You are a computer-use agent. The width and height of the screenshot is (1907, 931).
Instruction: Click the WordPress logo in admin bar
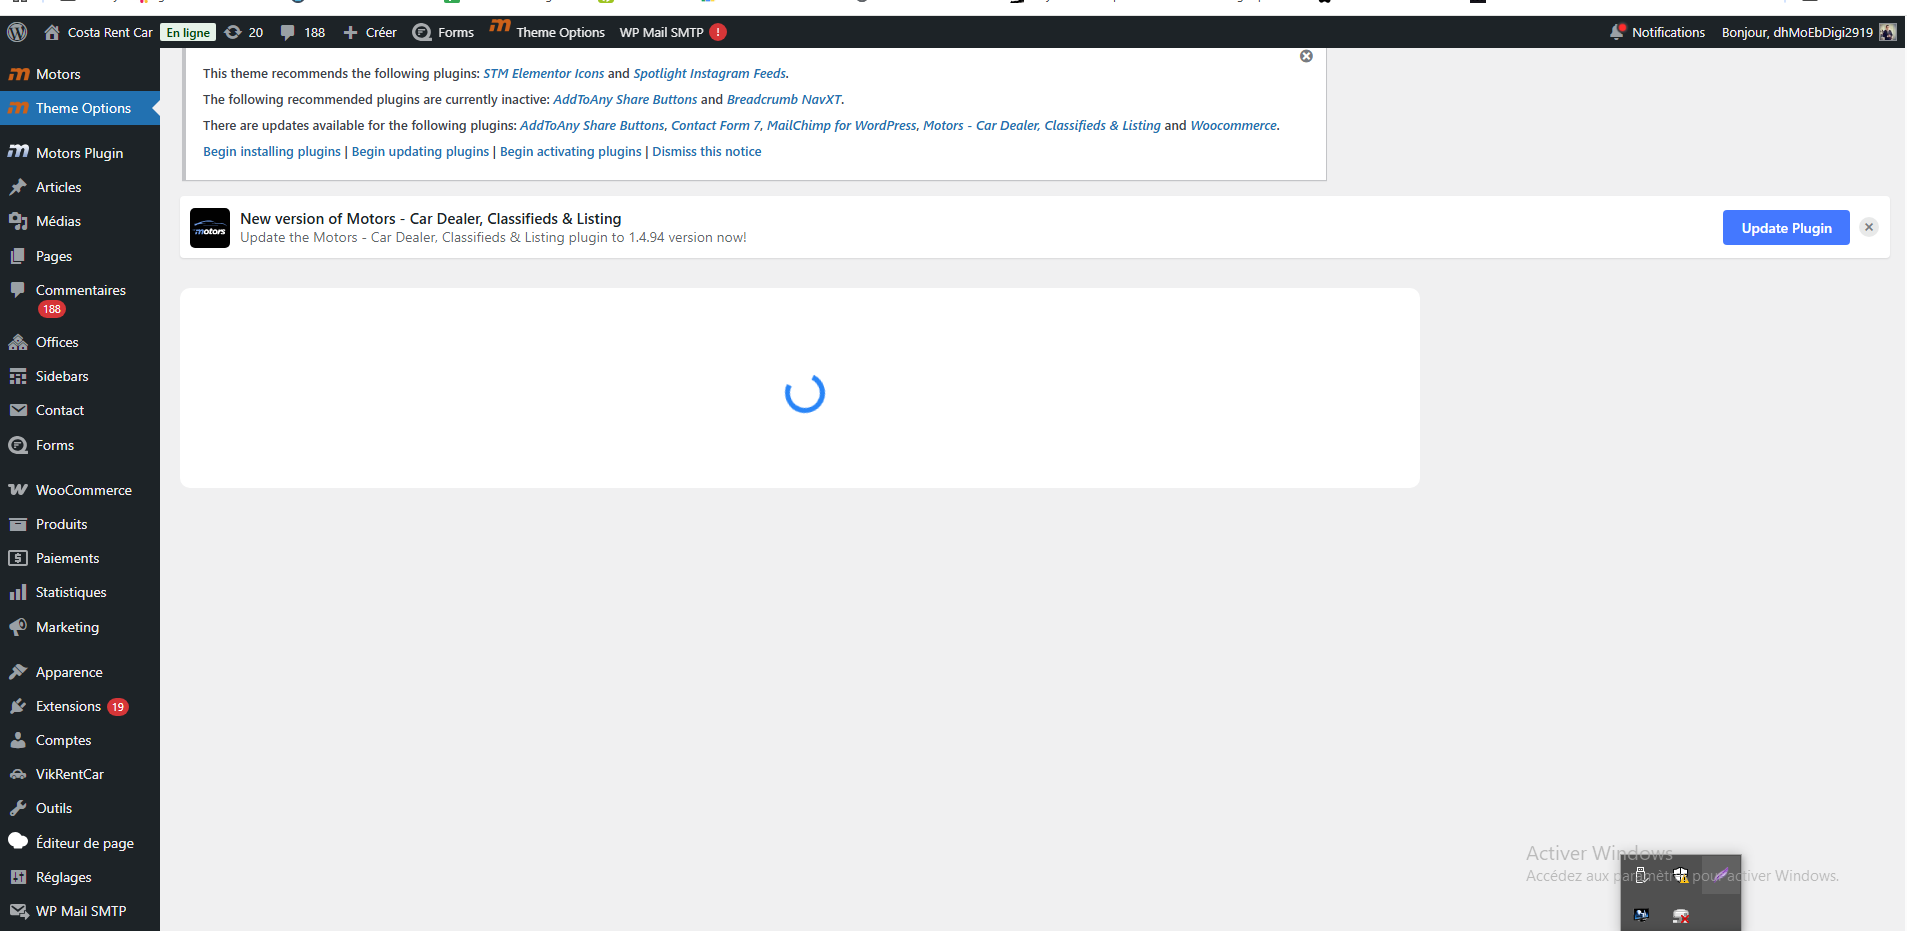point(17,32)
